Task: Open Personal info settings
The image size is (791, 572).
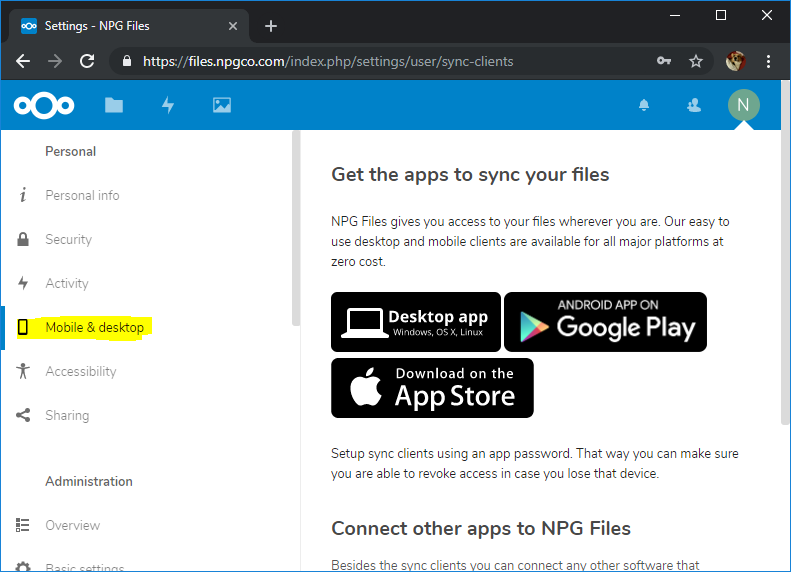Action: click(82, 195)
